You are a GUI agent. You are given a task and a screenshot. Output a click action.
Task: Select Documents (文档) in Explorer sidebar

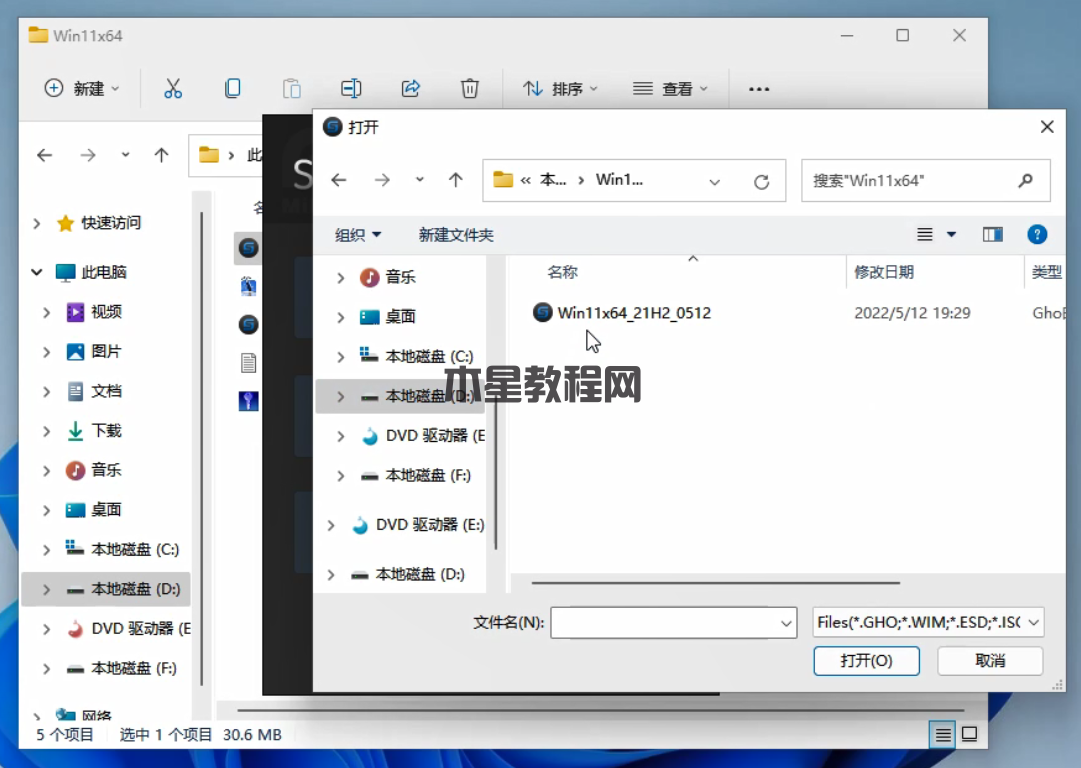click(106, 392)
